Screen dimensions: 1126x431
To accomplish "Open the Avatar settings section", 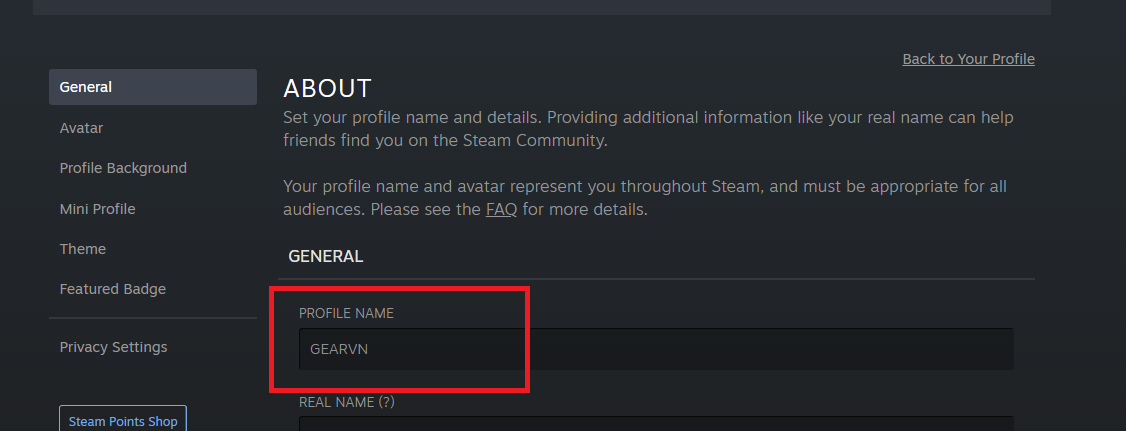I will coord(81,128).
